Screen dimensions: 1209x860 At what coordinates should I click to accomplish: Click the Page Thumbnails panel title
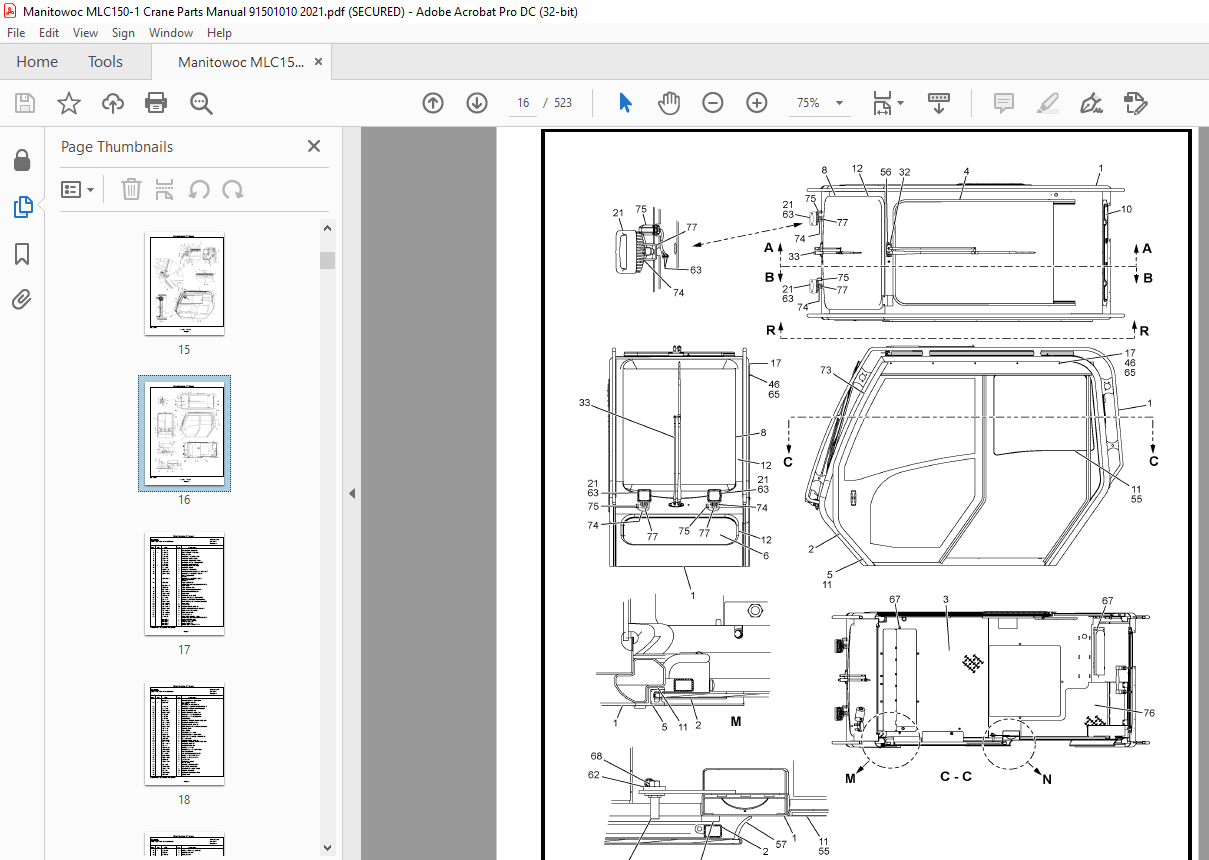(x=117, y=146)
